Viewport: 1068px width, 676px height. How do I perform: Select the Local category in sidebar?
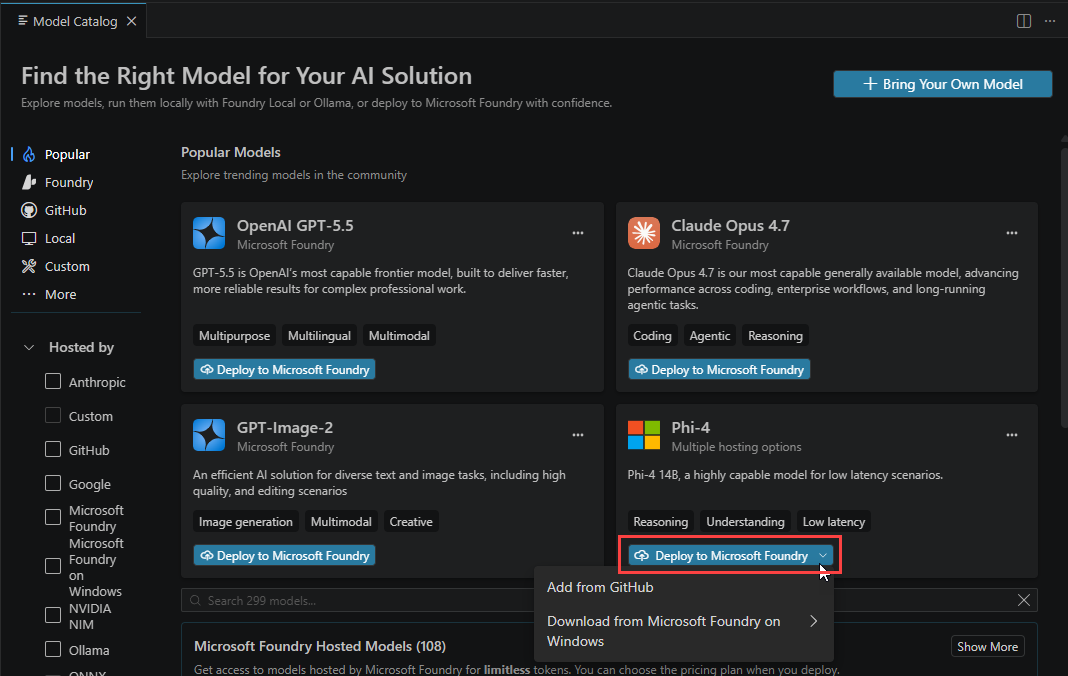click(48, 239)
